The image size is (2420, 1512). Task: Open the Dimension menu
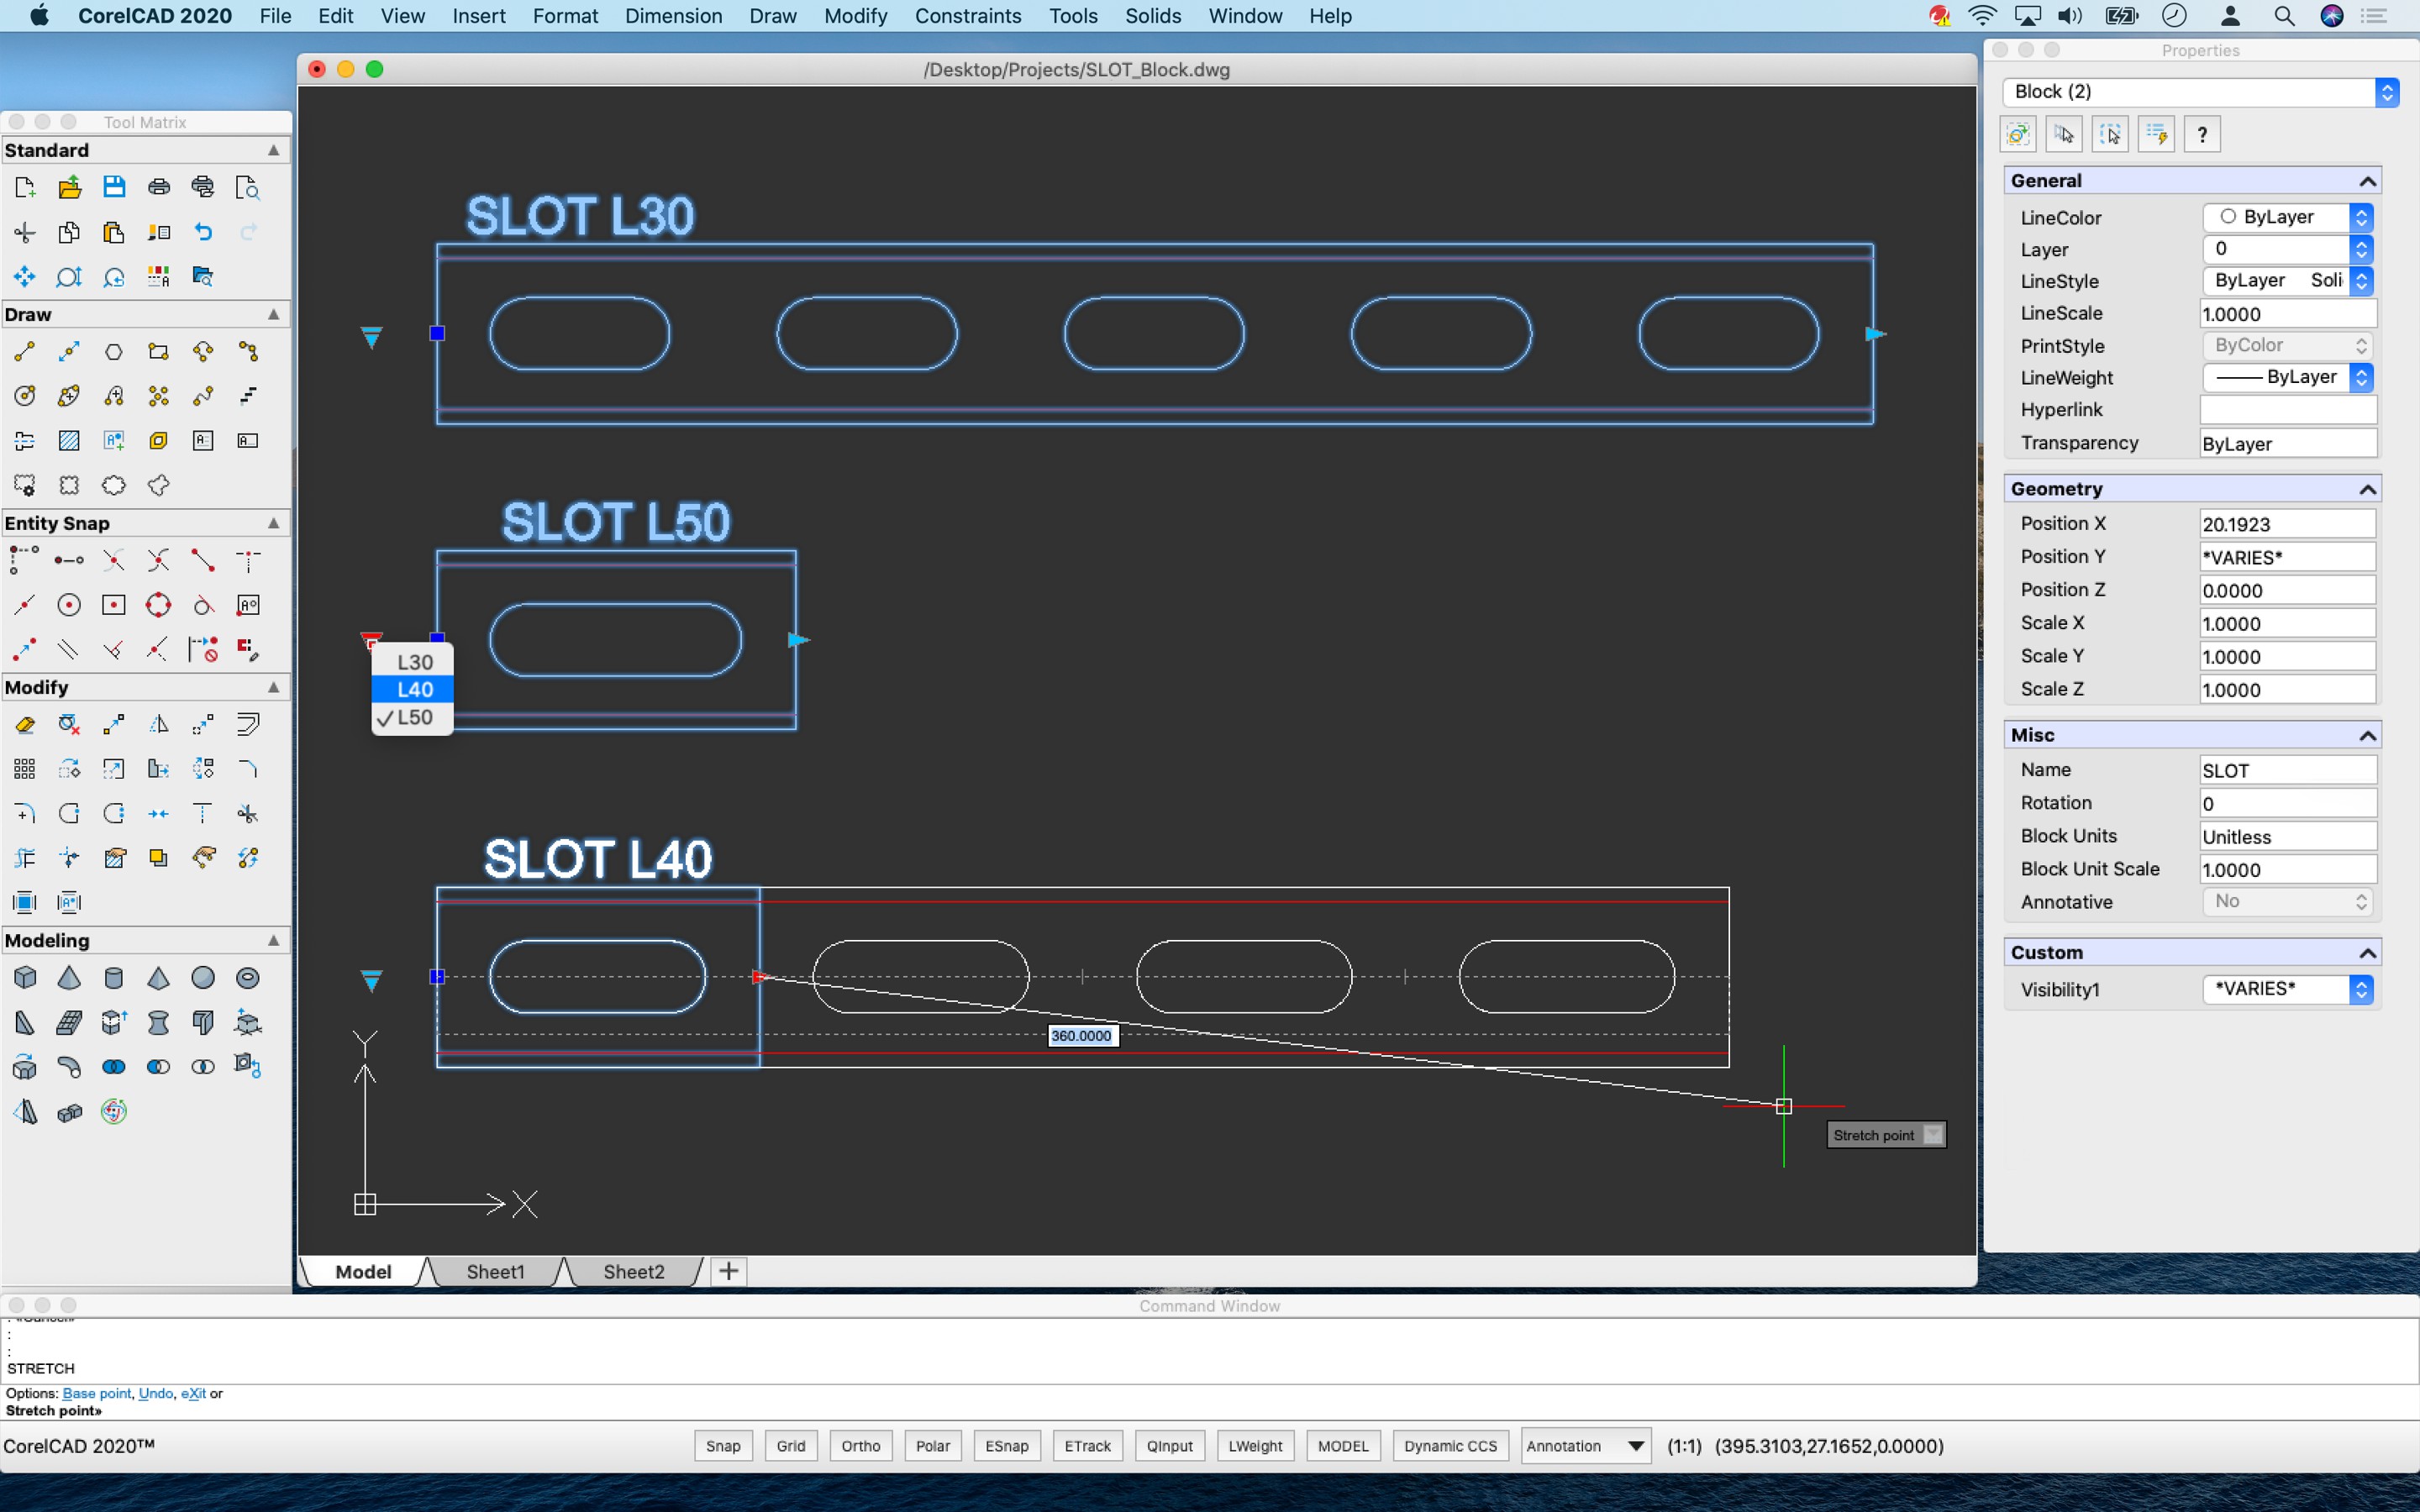673,16
